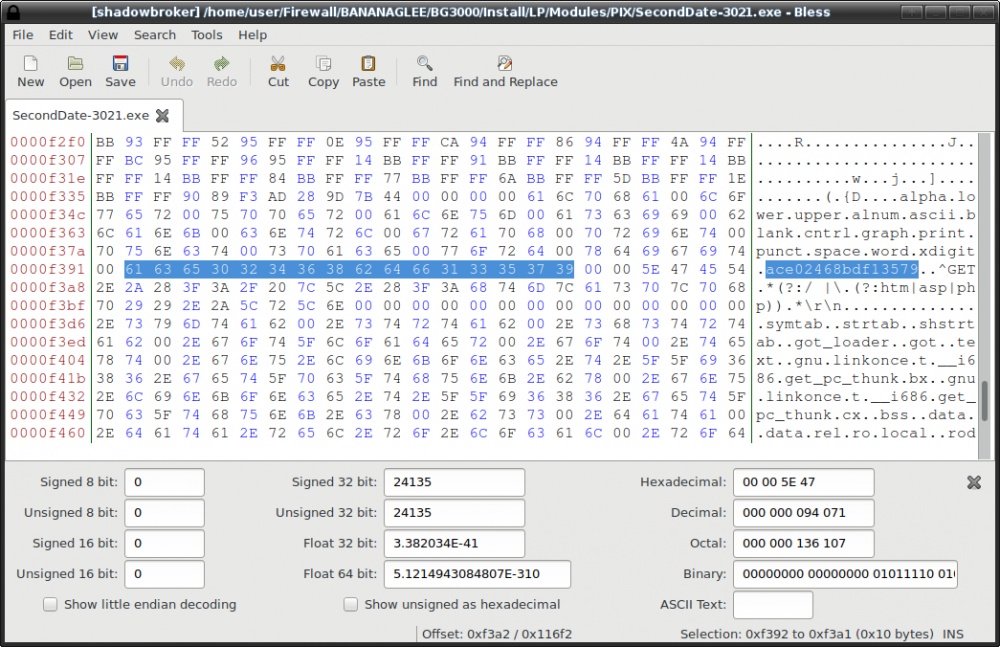Close the data conversion panel

click(973, 482)
